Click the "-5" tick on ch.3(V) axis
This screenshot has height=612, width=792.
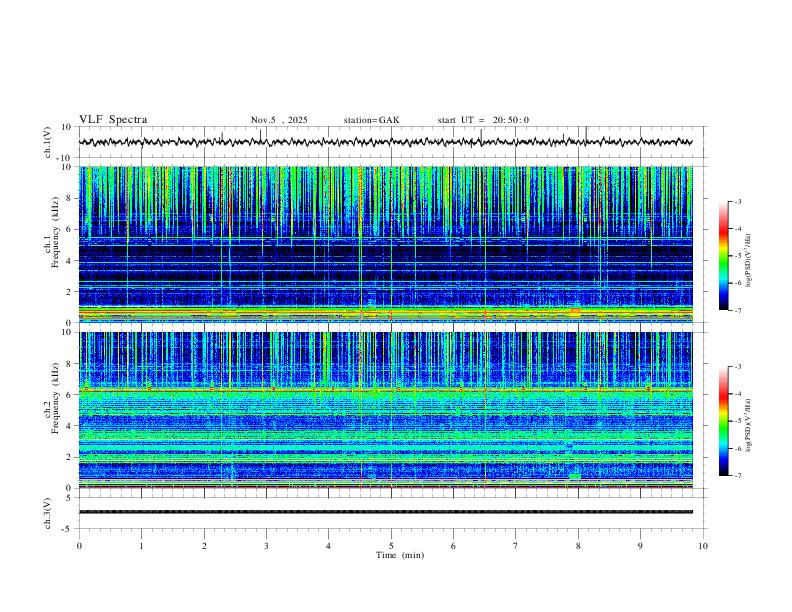[x=68, y=529]
